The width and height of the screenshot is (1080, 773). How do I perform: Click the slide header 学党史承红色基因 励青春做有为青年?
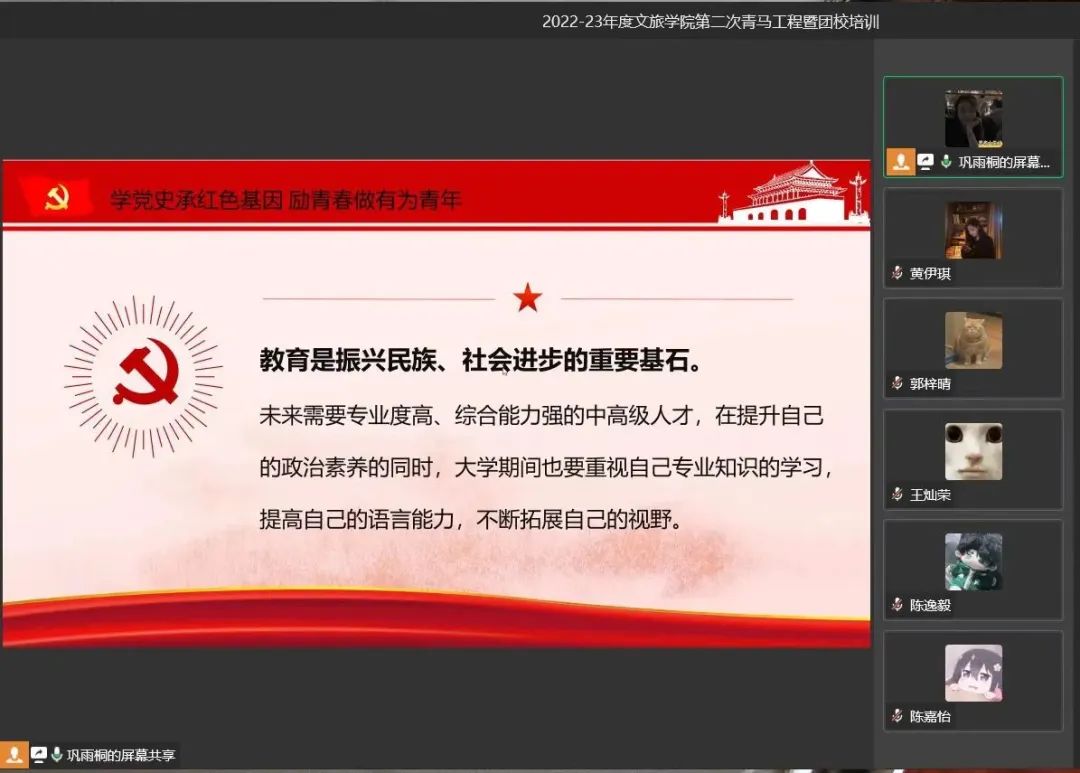pos(286,200)
